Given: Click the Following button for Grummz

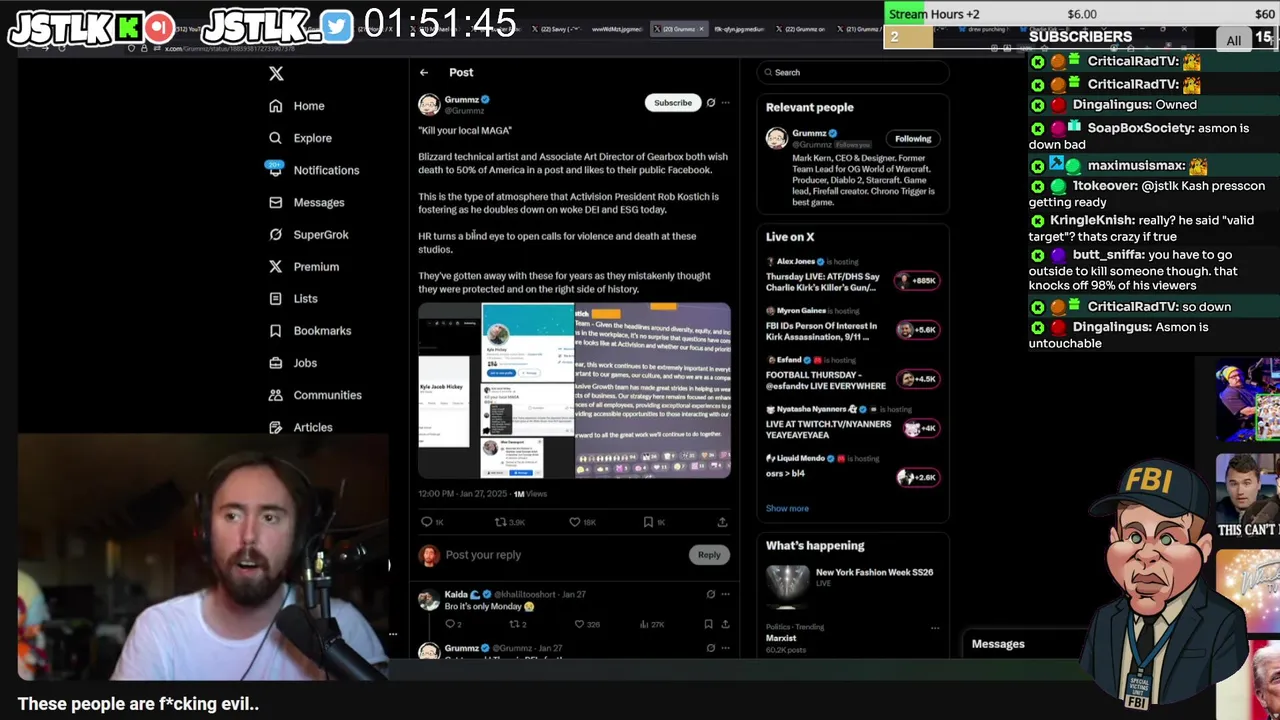Looking at the screenshot, I should click(913, 139).
